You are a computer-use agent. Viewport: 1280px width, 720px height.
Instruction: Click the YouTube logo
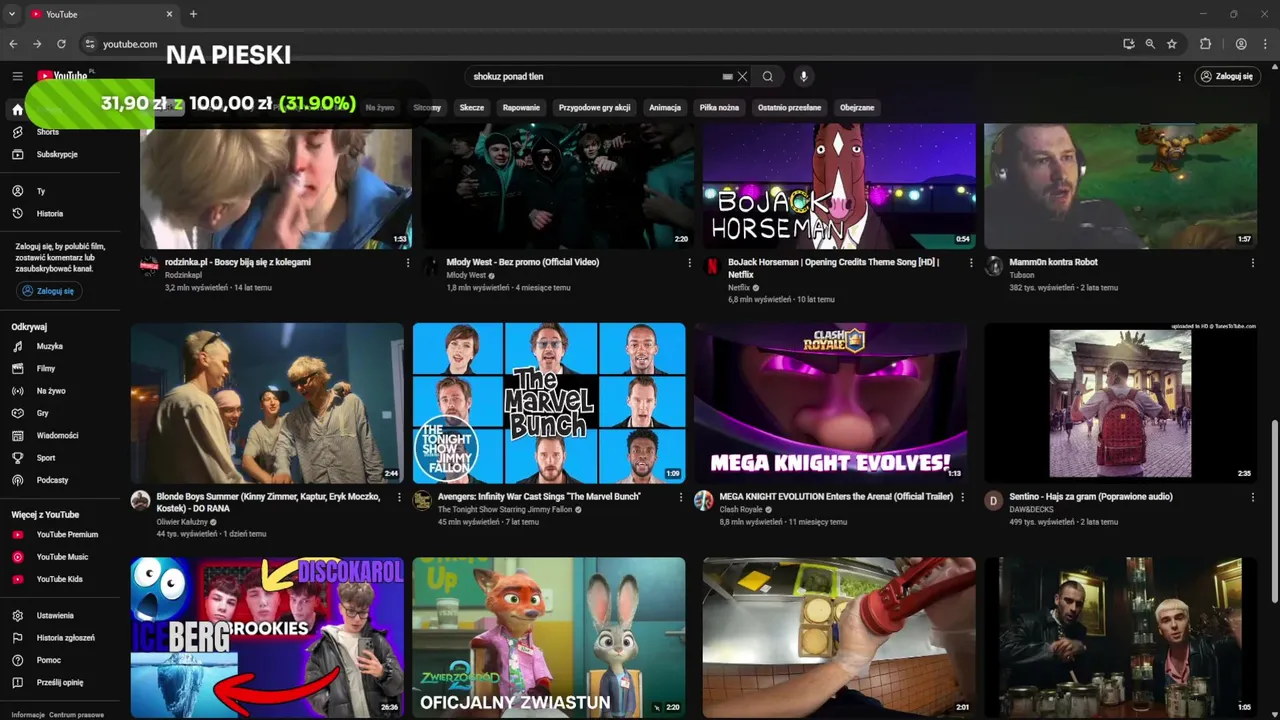click(x=64, y=76)
